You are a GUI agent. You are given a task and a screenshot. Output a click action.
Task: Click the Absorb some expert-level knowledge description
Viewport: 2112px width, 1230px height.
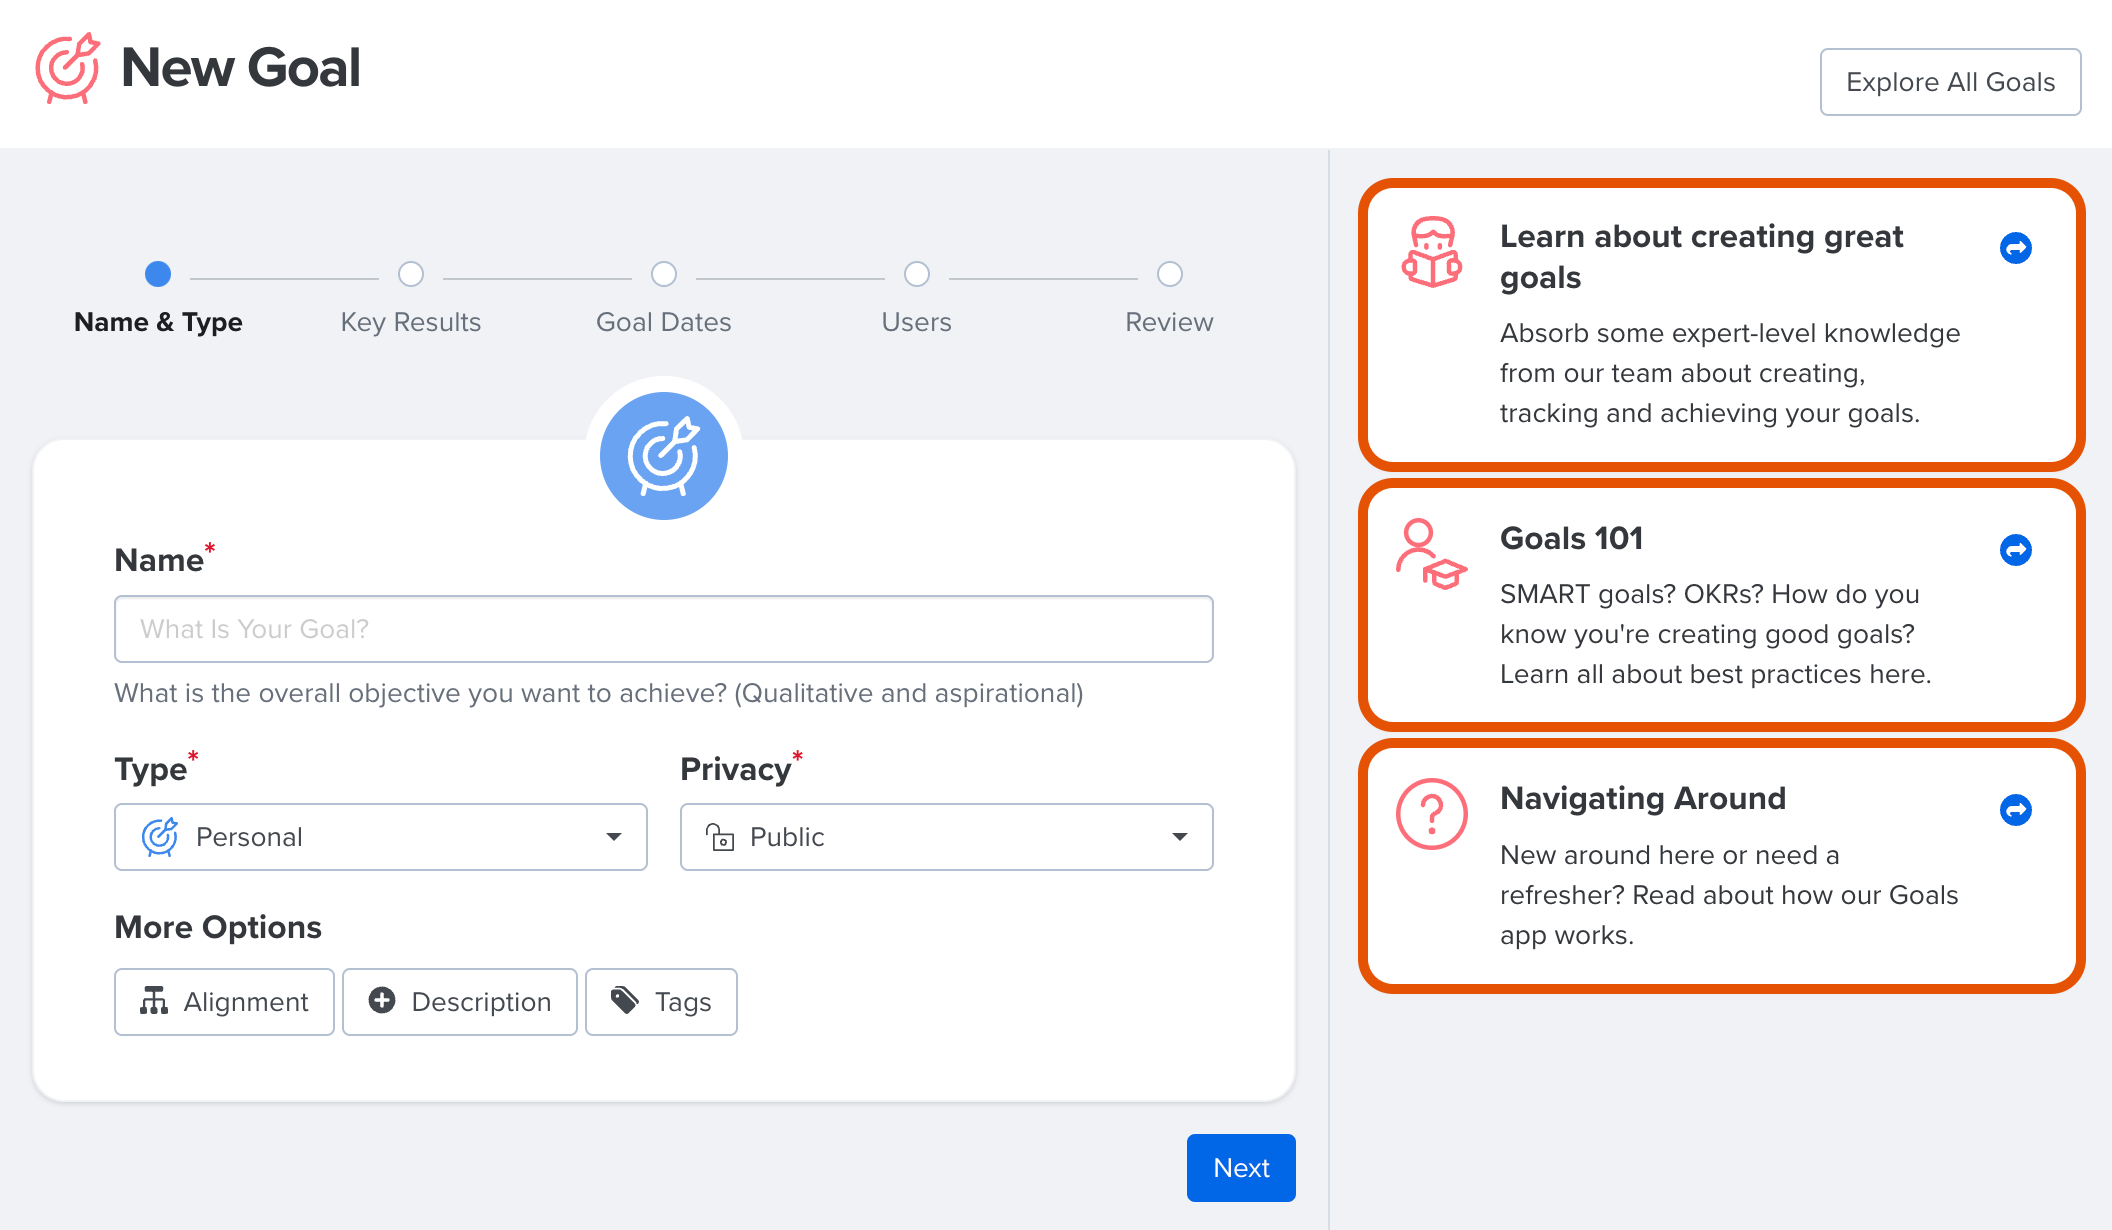(x=1730, y=373)
